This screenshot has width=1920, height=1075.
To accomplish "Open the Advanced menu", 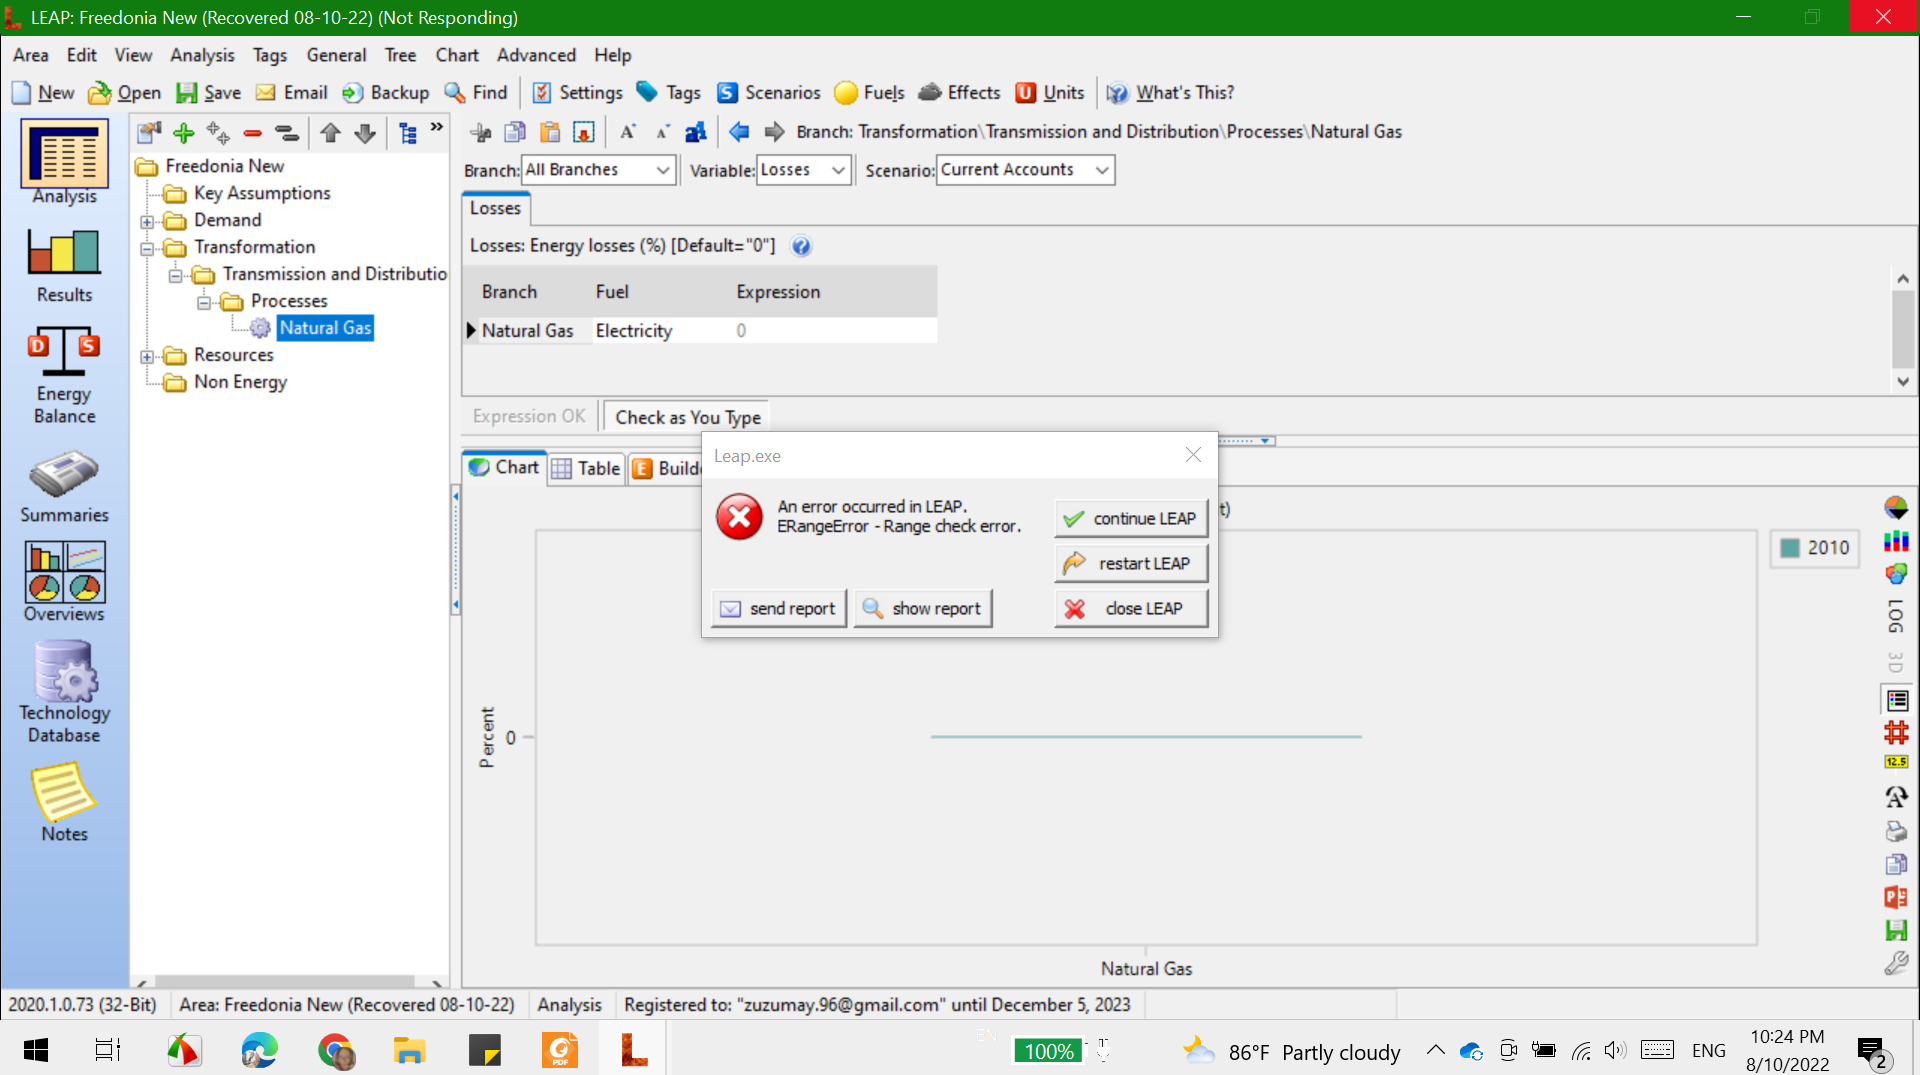I will coord(536,55).
